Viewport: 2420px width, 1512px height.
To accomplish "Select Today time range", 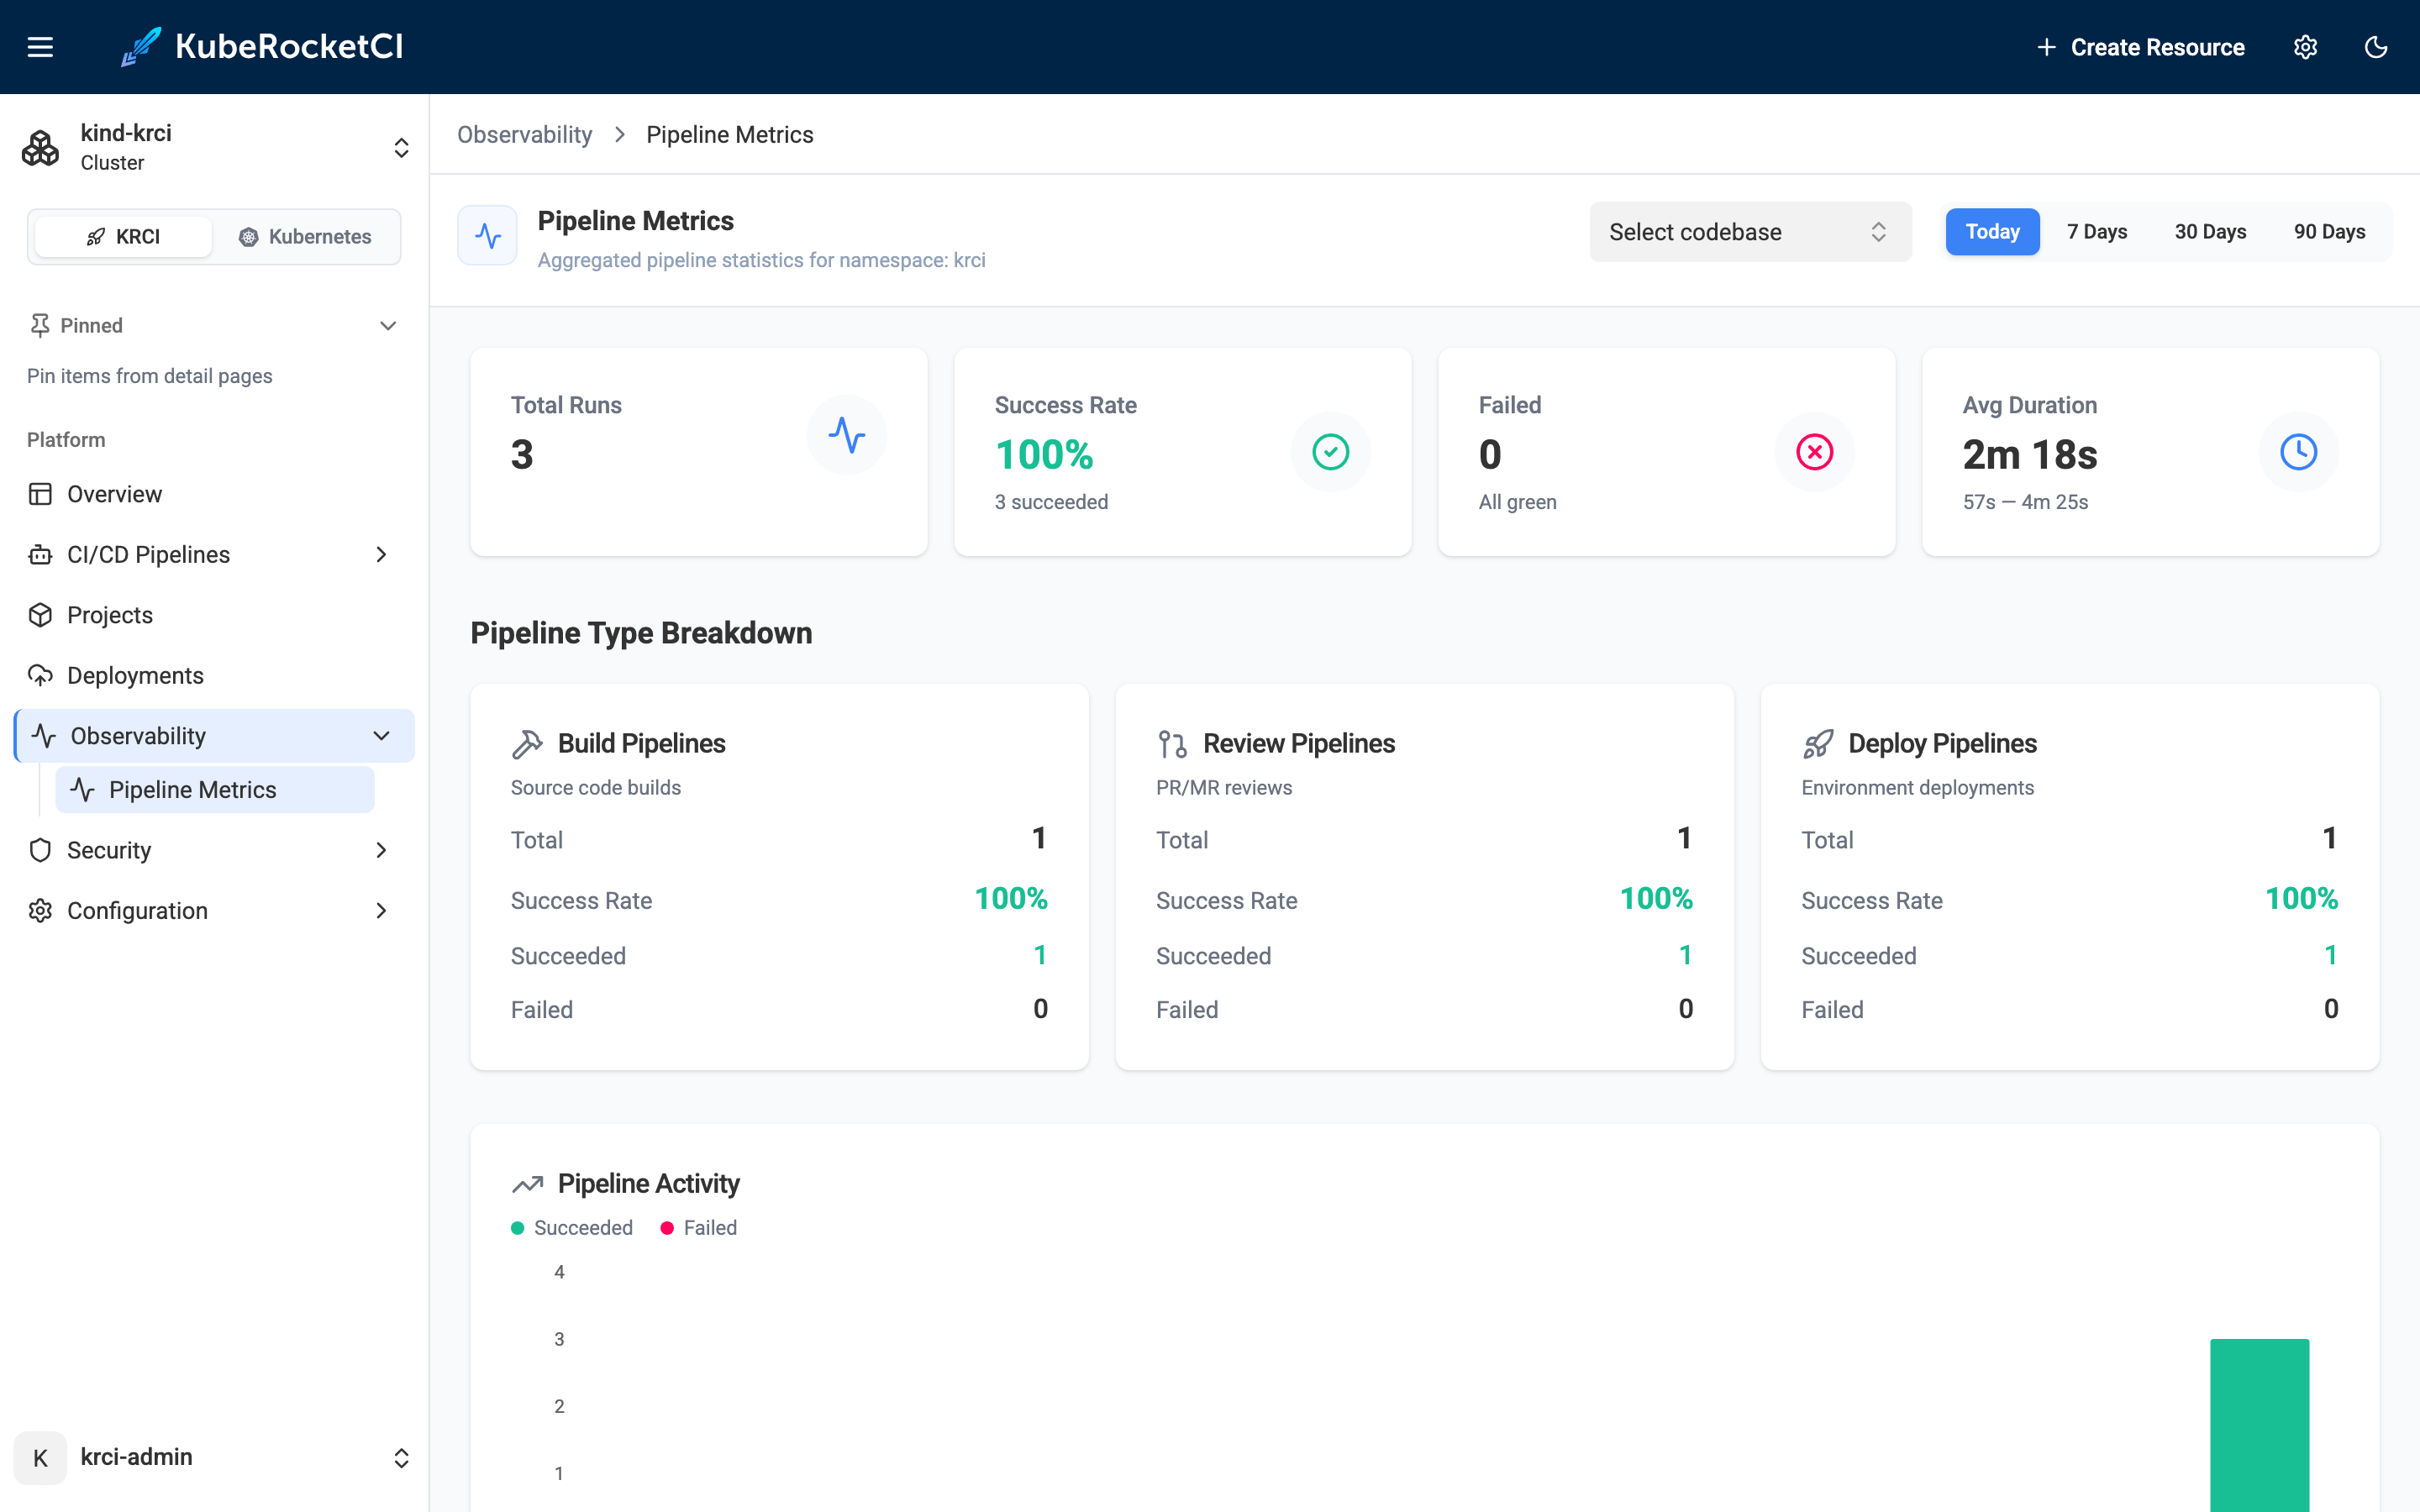I will (1992, 232).
